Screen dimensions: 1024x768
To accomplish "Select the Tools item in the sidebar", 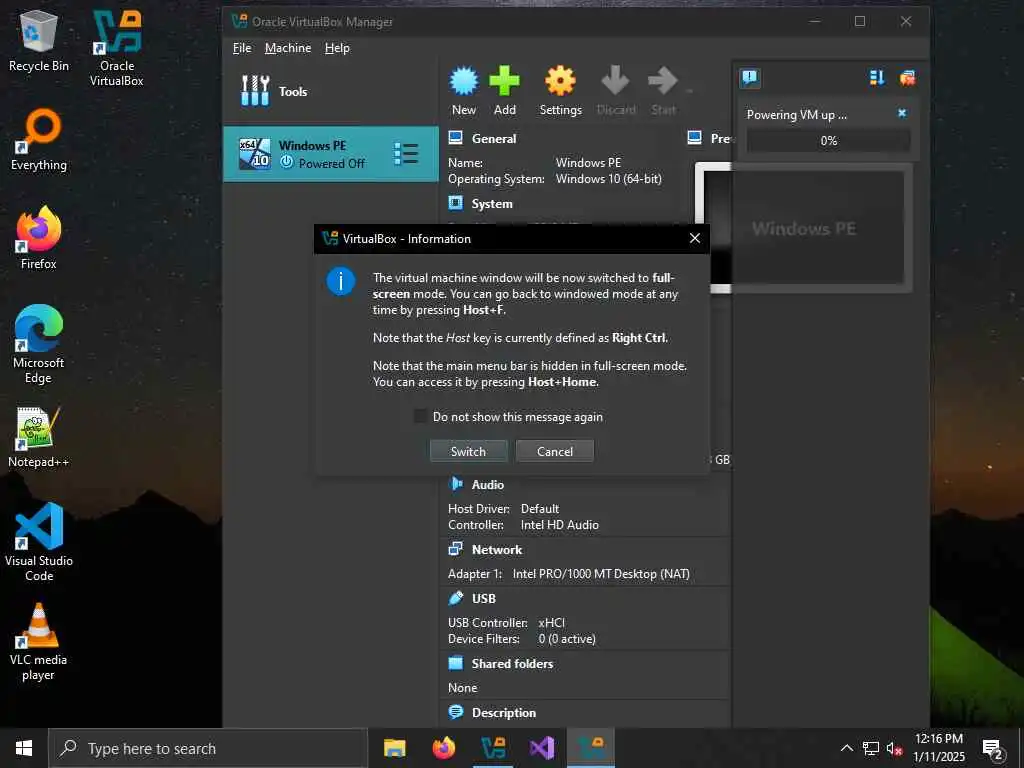I will [330, 91].
